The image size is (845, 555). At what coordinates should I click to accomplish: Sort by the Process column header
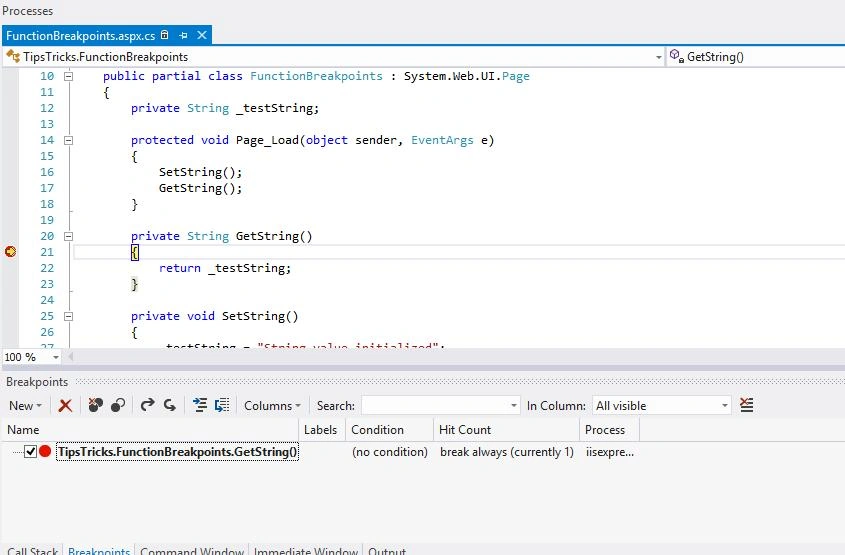click(609, 429)
